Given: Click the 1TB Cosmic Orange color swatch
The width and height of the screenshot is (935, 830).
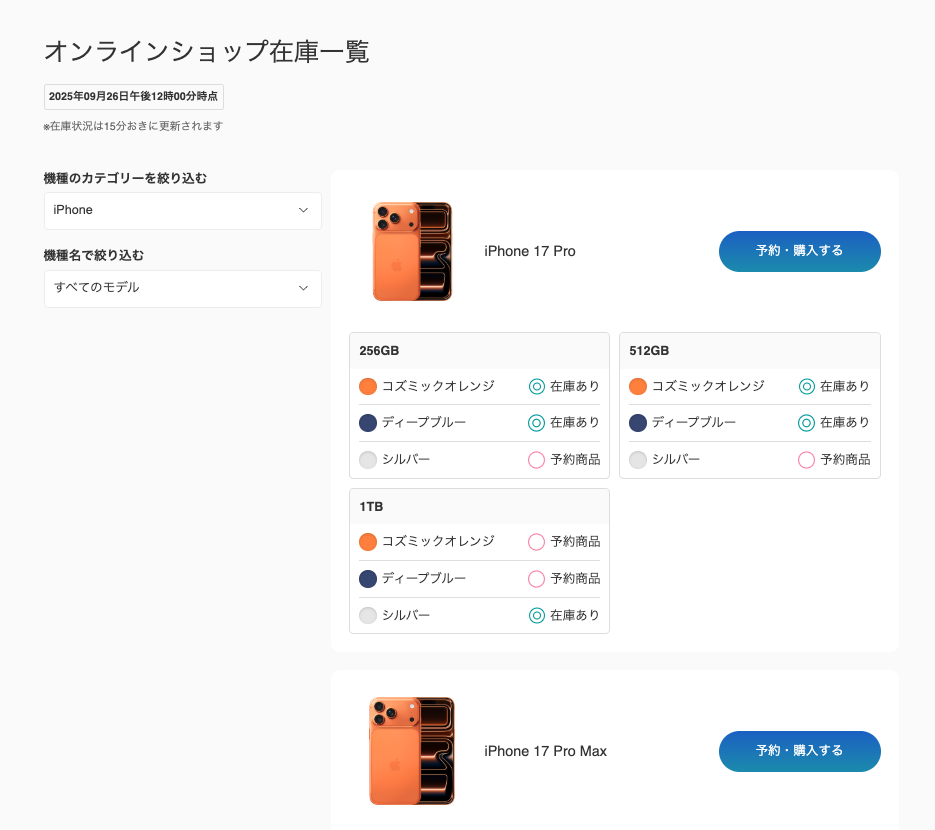Looking at the screenshot, I should pos(368,541).
